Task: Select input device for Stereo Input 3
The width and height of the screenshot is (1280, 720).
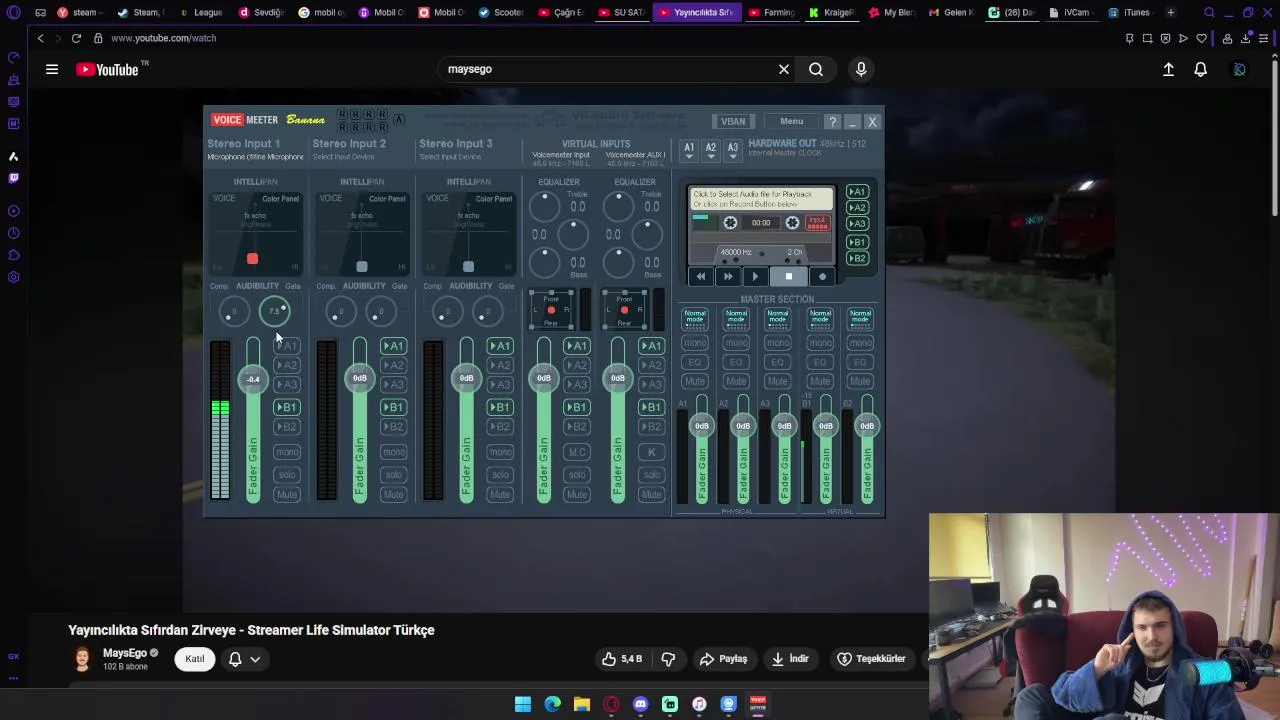Action: point(450,157)
